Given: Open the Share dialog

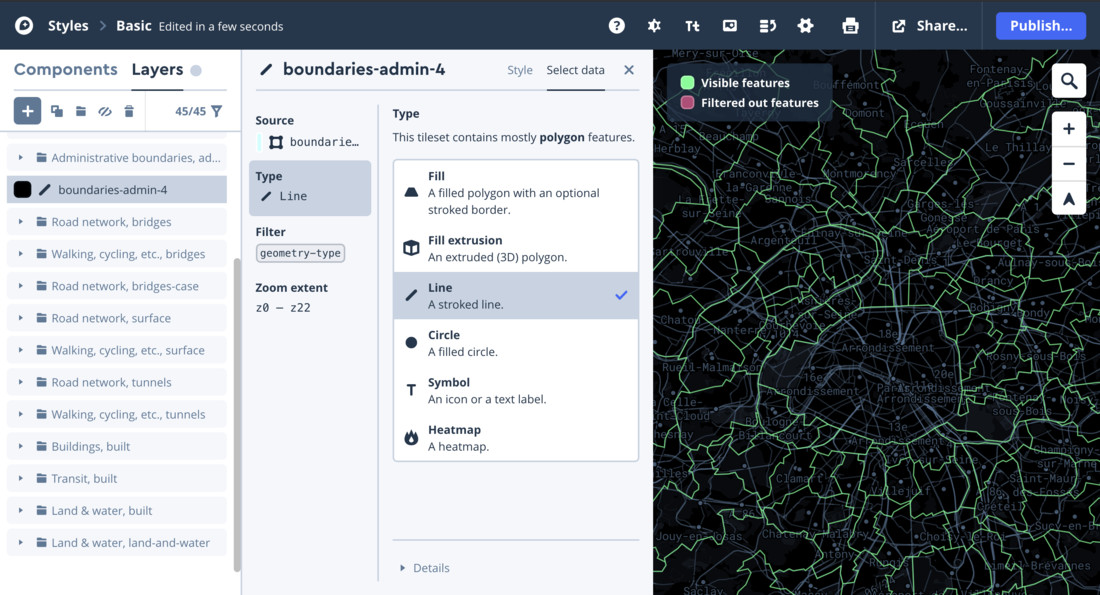Looking at the screenshot, I should tap(929, 25).
